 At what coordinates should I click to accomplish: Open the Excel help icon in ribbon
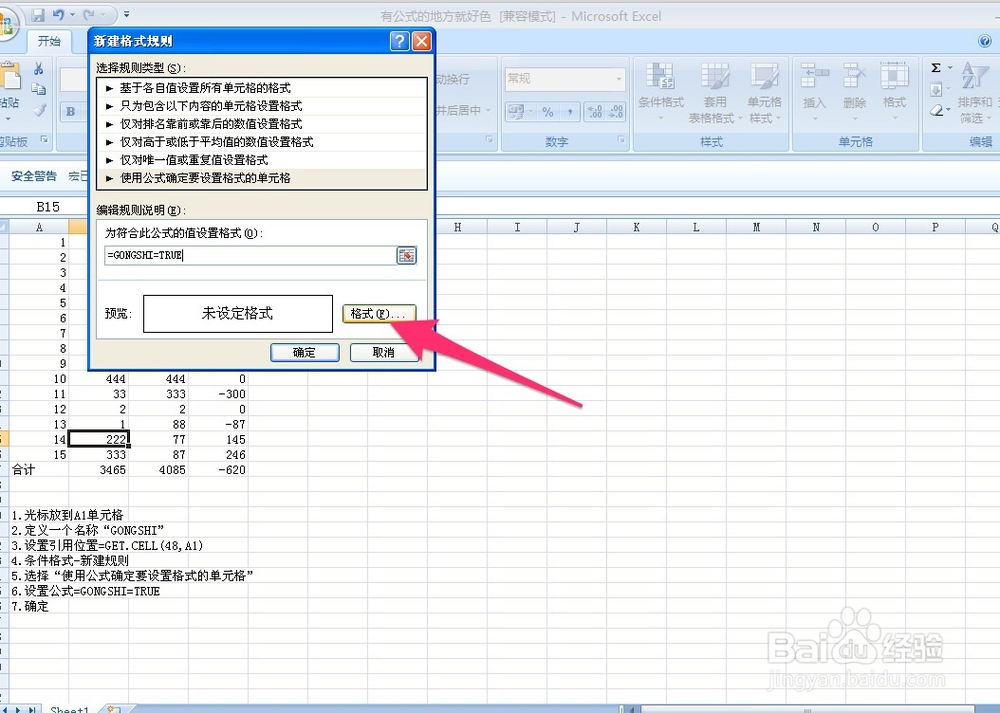(x=985, y=41)
